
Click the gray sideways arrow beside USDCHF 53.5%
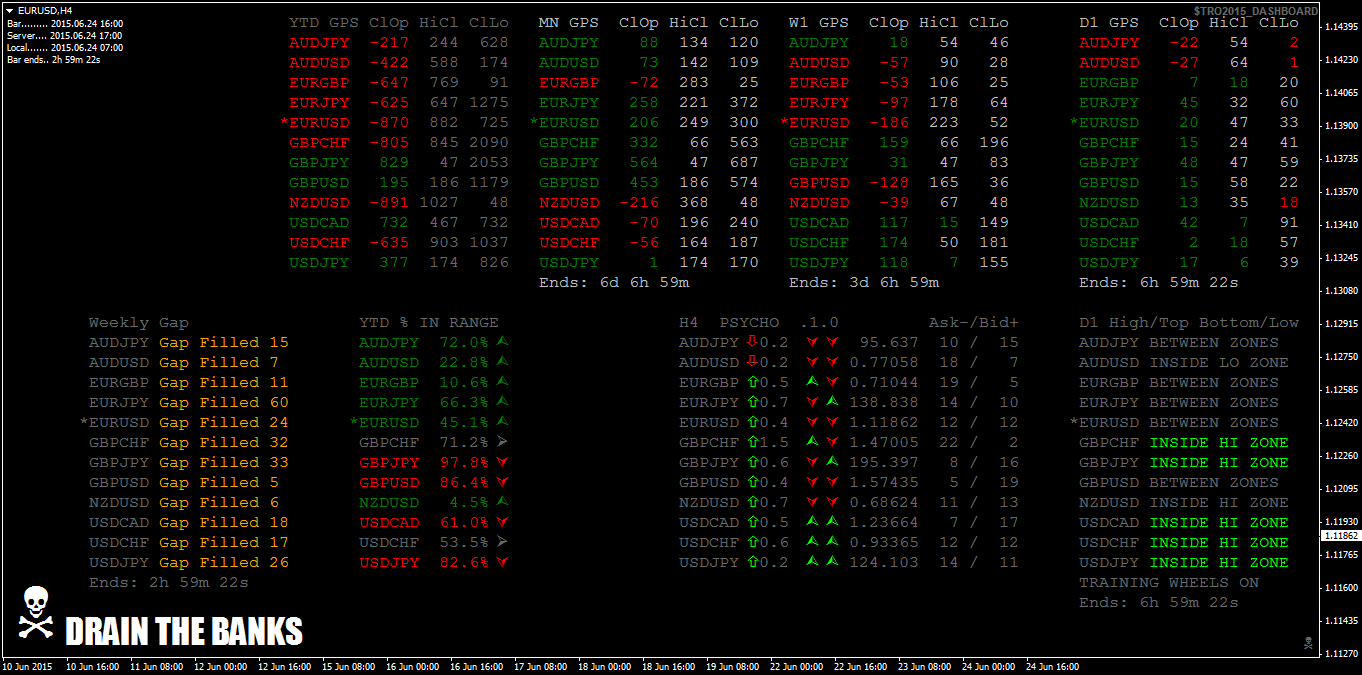coord(502,542)
